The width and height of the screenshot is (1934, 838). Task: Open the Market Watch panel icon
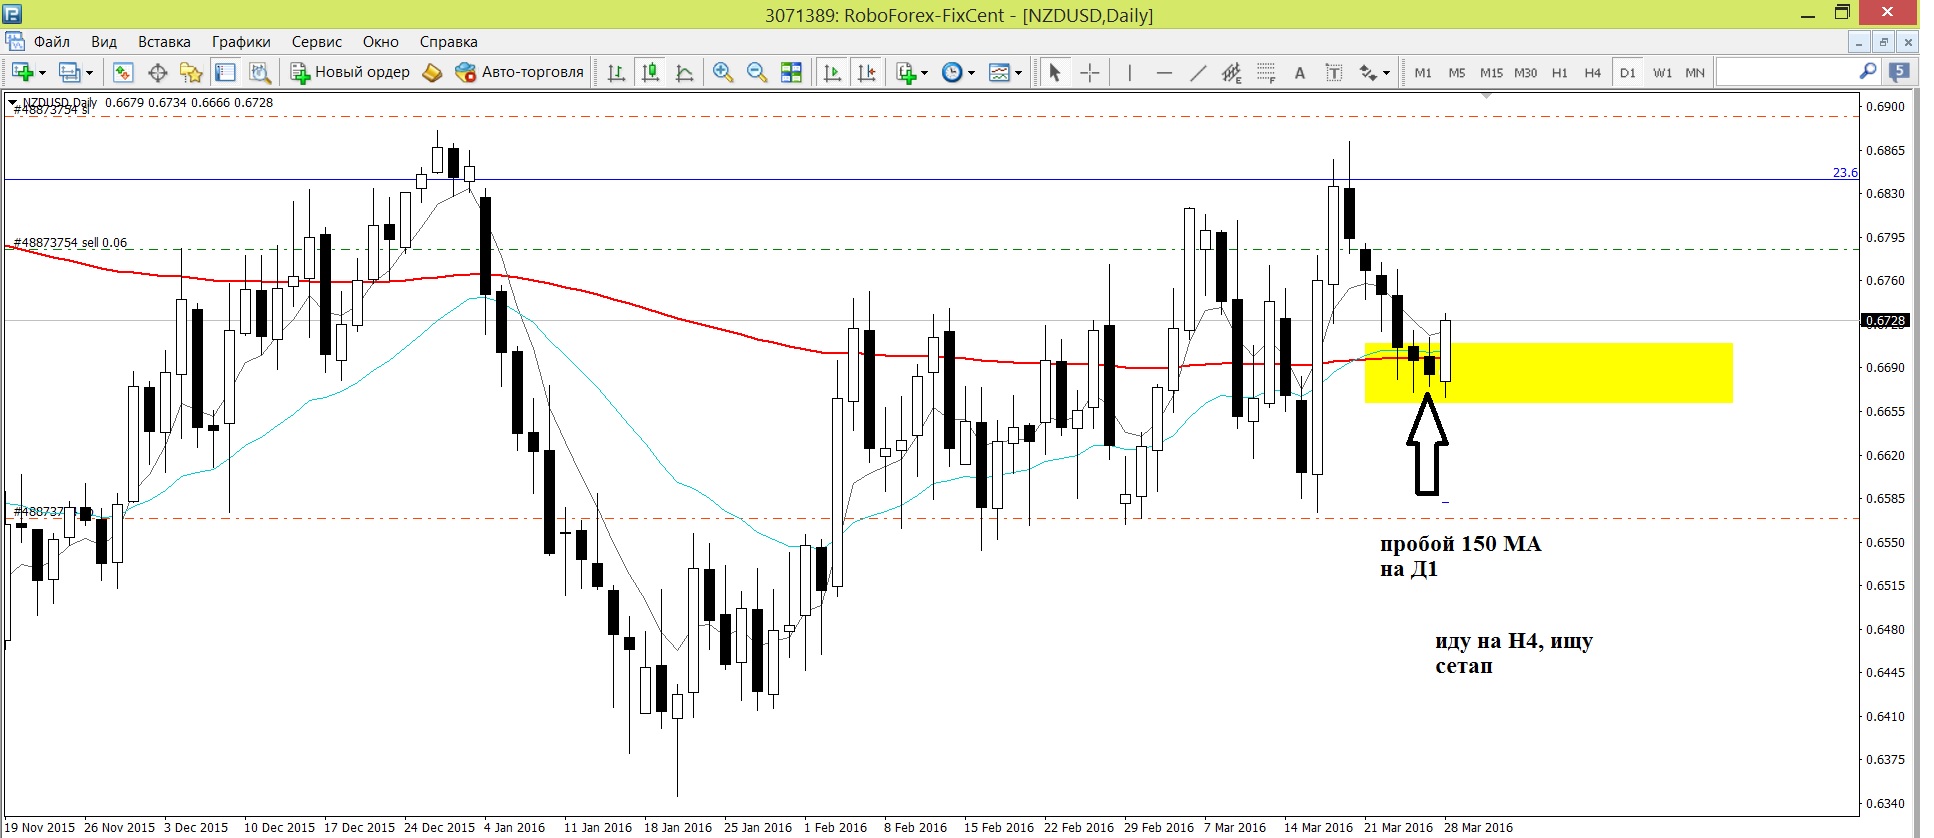click(x=123, y=72)
